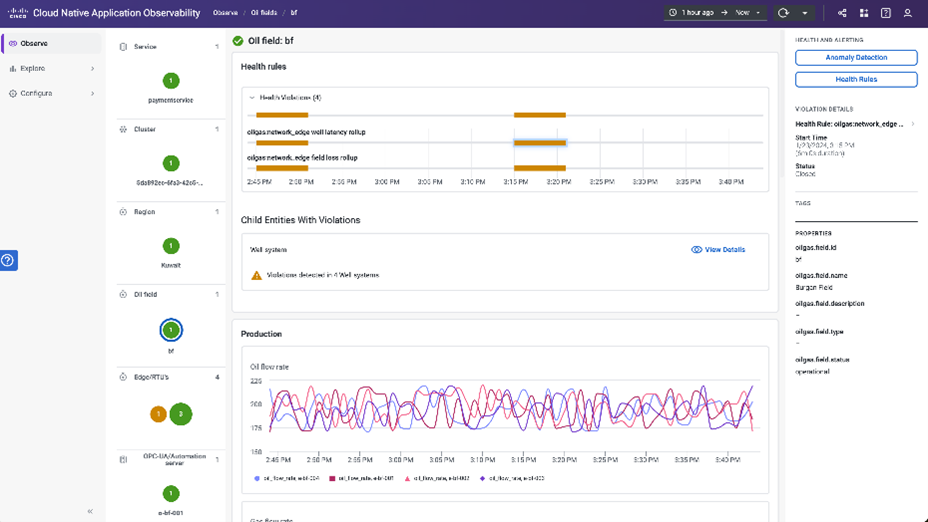Image resolution: width=928 pixels, height=522 pixels.
Task: Click the Anomaly Detection button
Action: pos(856,58)
